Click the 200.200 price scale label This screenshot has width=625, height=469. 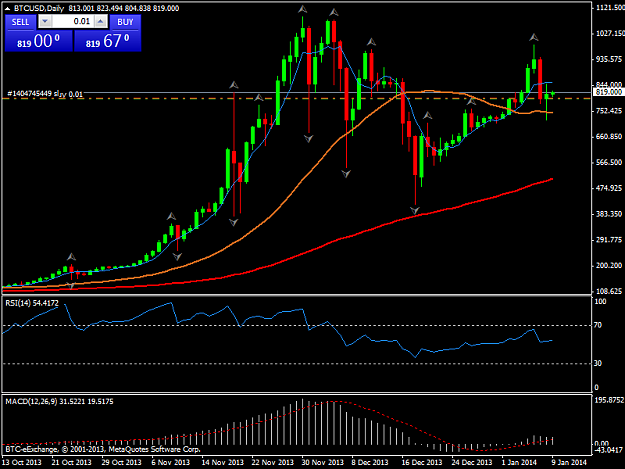coord(609,266)
